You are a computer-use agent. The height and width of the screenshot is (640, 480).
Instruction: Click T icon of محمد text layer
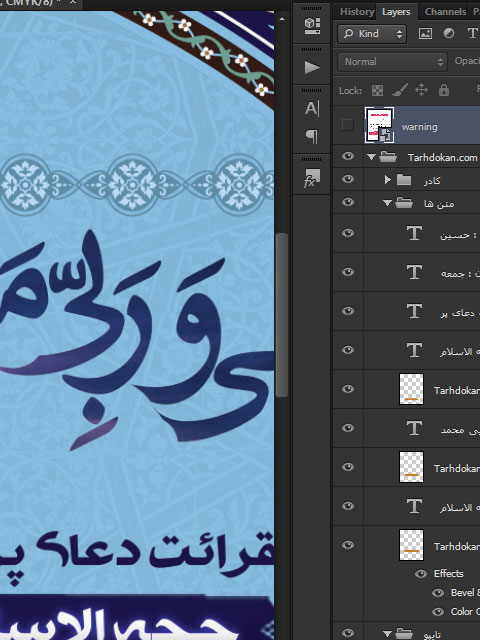pos(414,428)
